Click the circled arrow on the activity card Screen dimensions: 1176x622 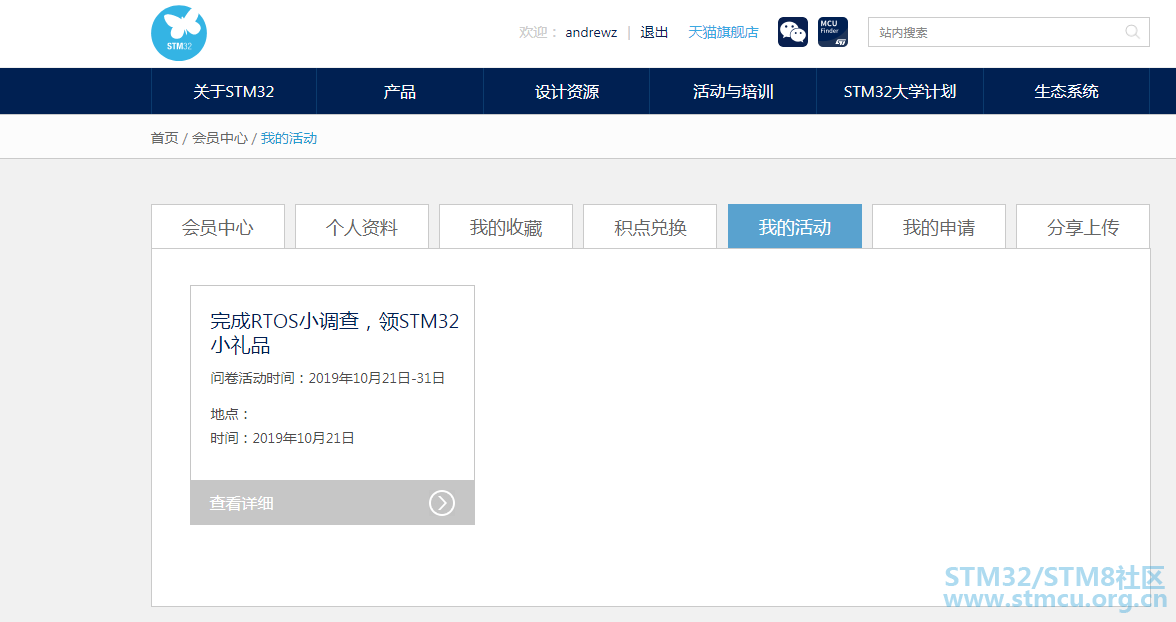coord(442,503)
